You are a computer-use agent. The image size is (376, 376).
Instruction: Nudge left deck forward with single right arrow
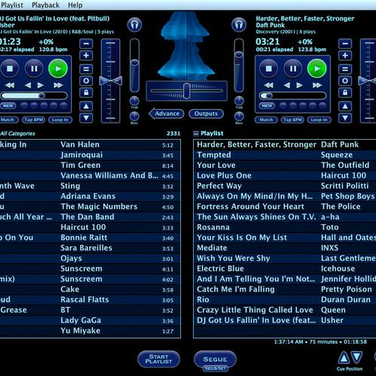point(40,85)
